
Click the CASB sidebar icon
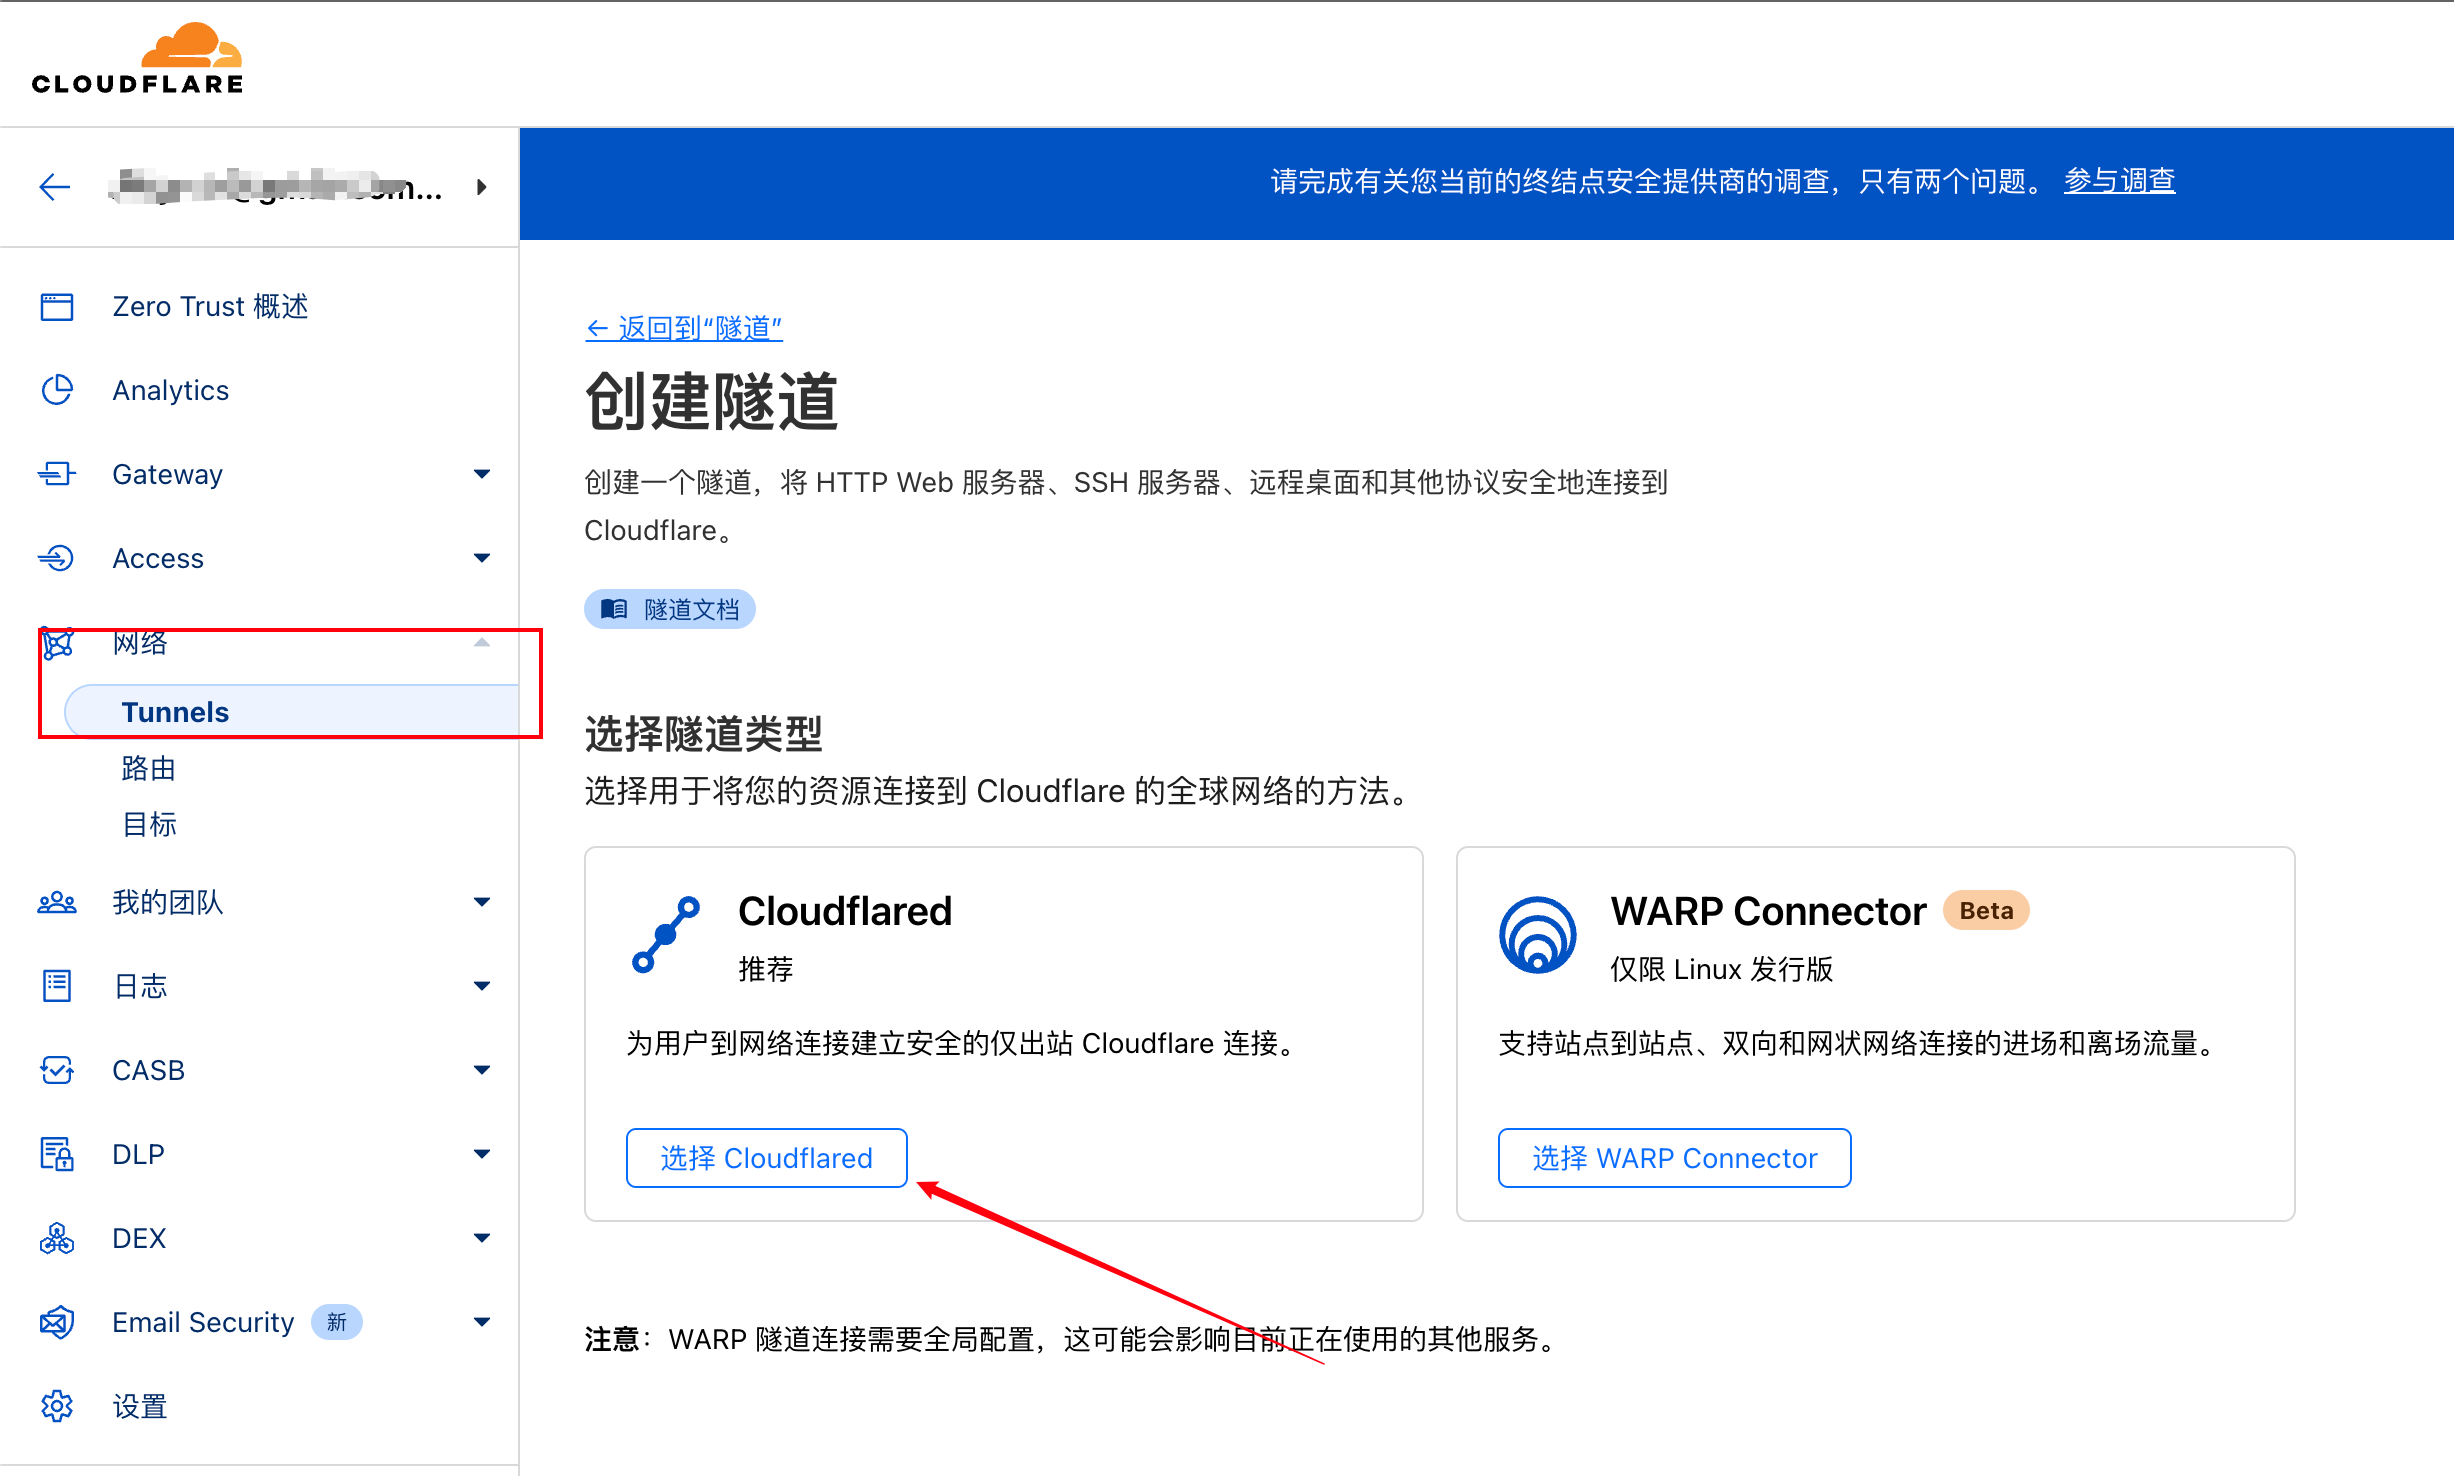point(57,1070)
